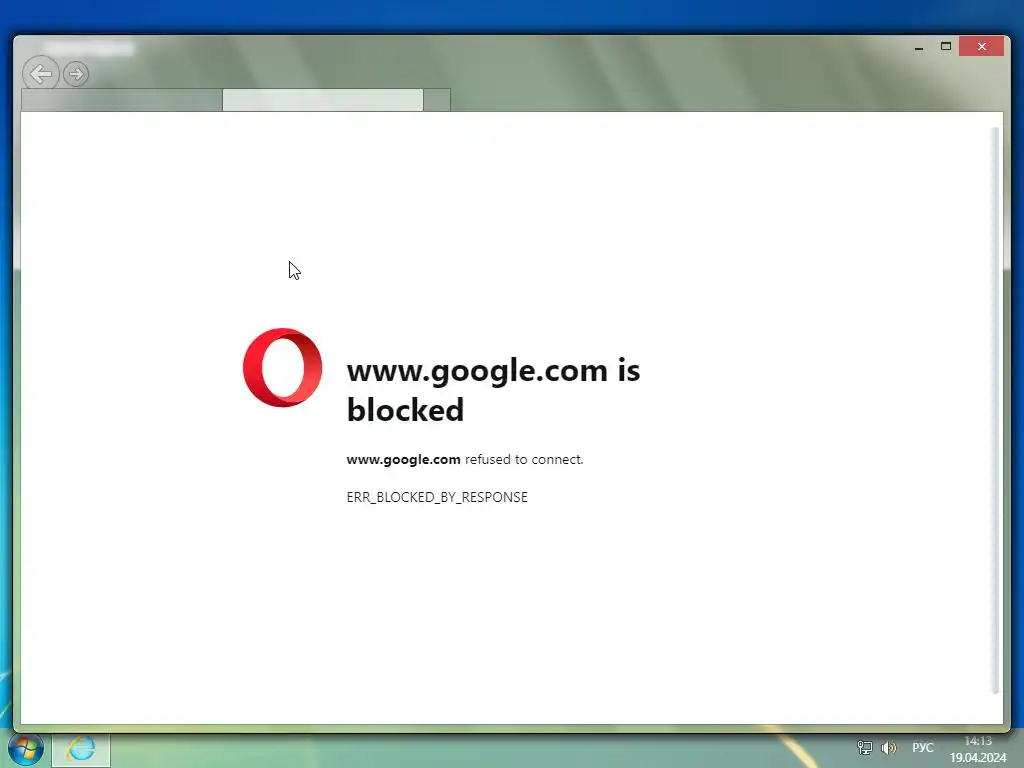Open the network status tray icon
The width and height of the screenshot is (1024, 768).
pyautogui.click(x=865, y=748)
